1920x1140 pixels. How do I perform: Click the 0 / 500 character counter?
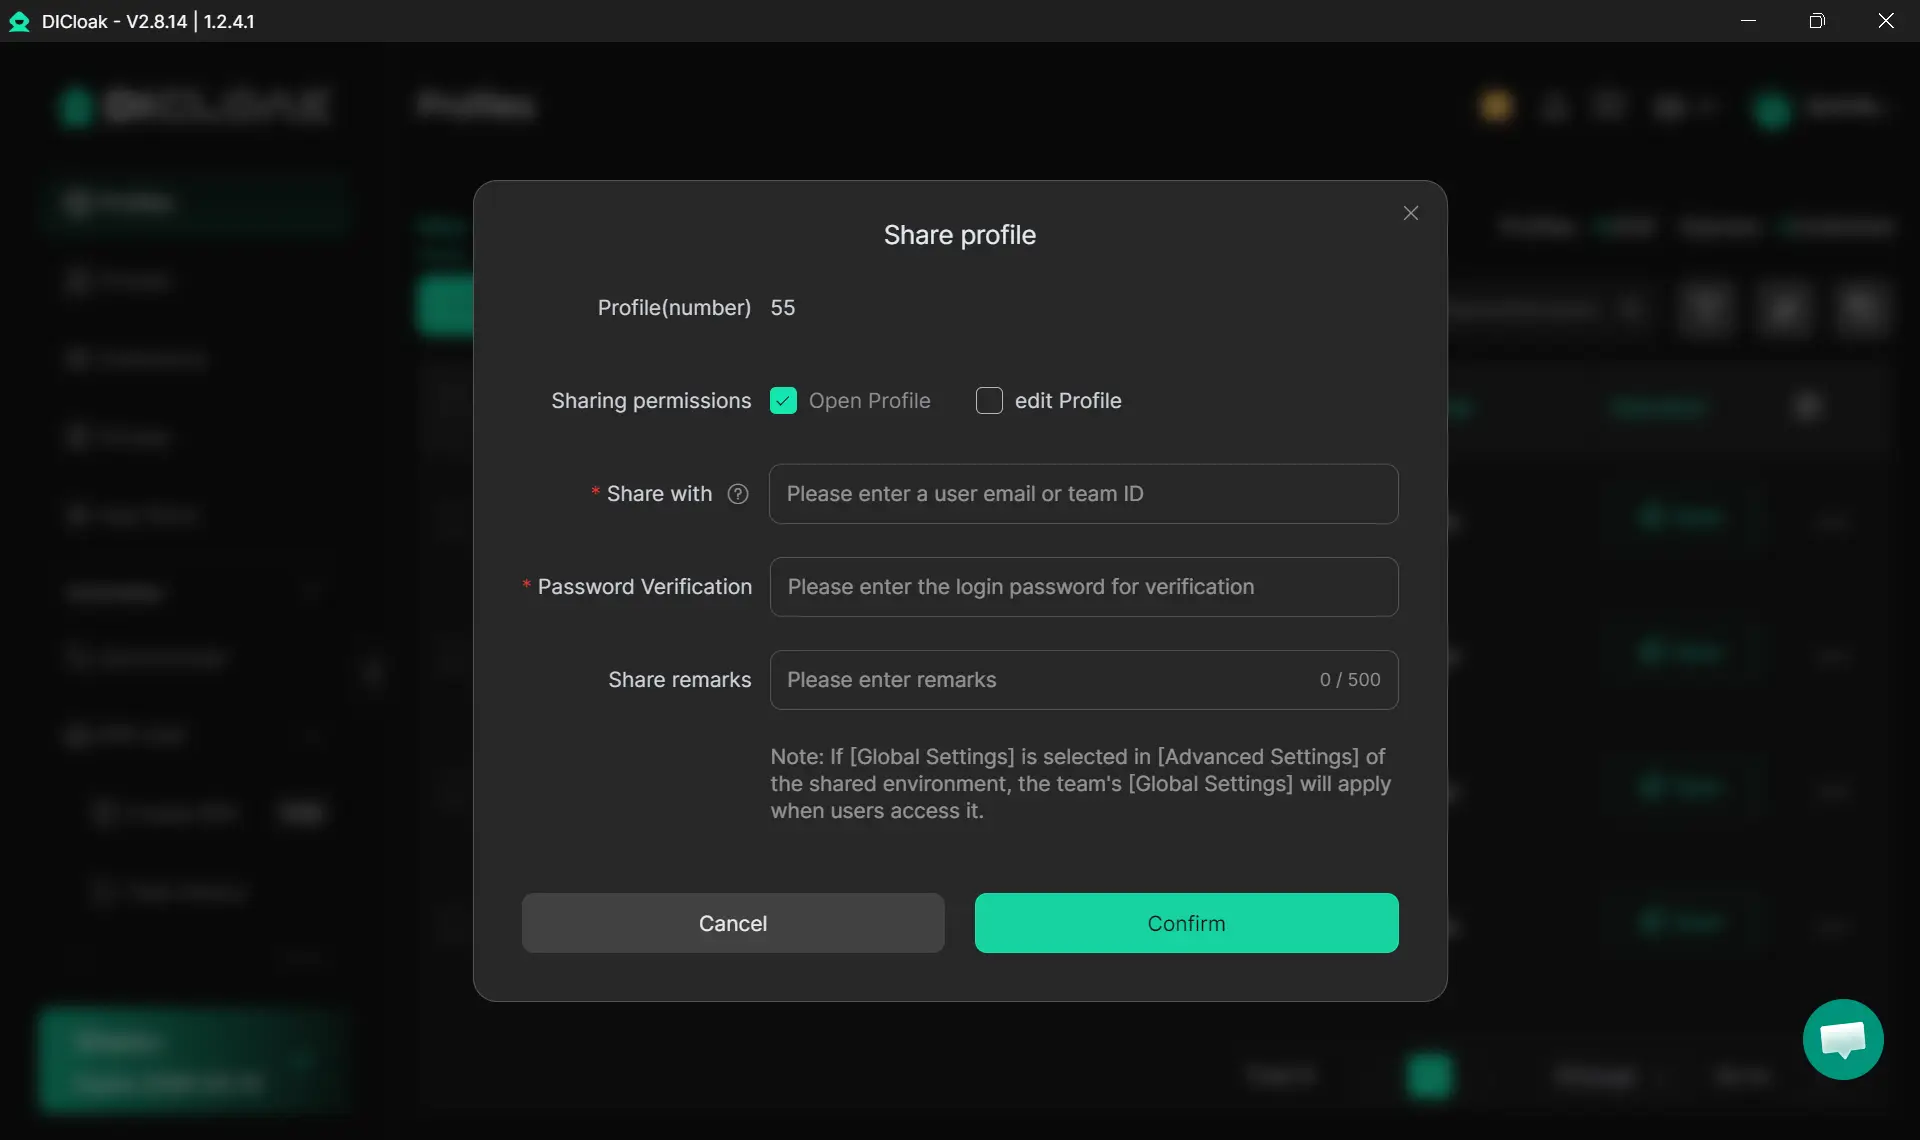(x=1349, y=680)
